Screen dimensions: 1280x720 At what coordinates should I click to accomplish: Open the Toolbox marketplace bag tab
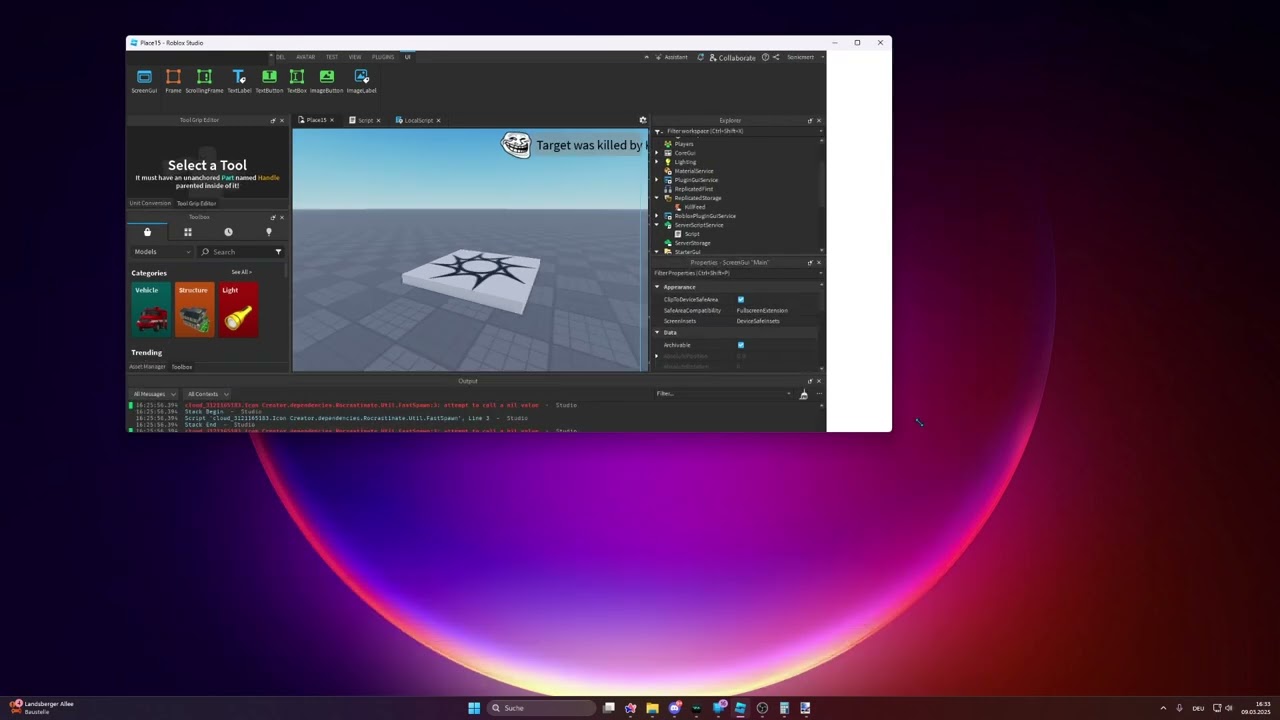click(147, 232)
